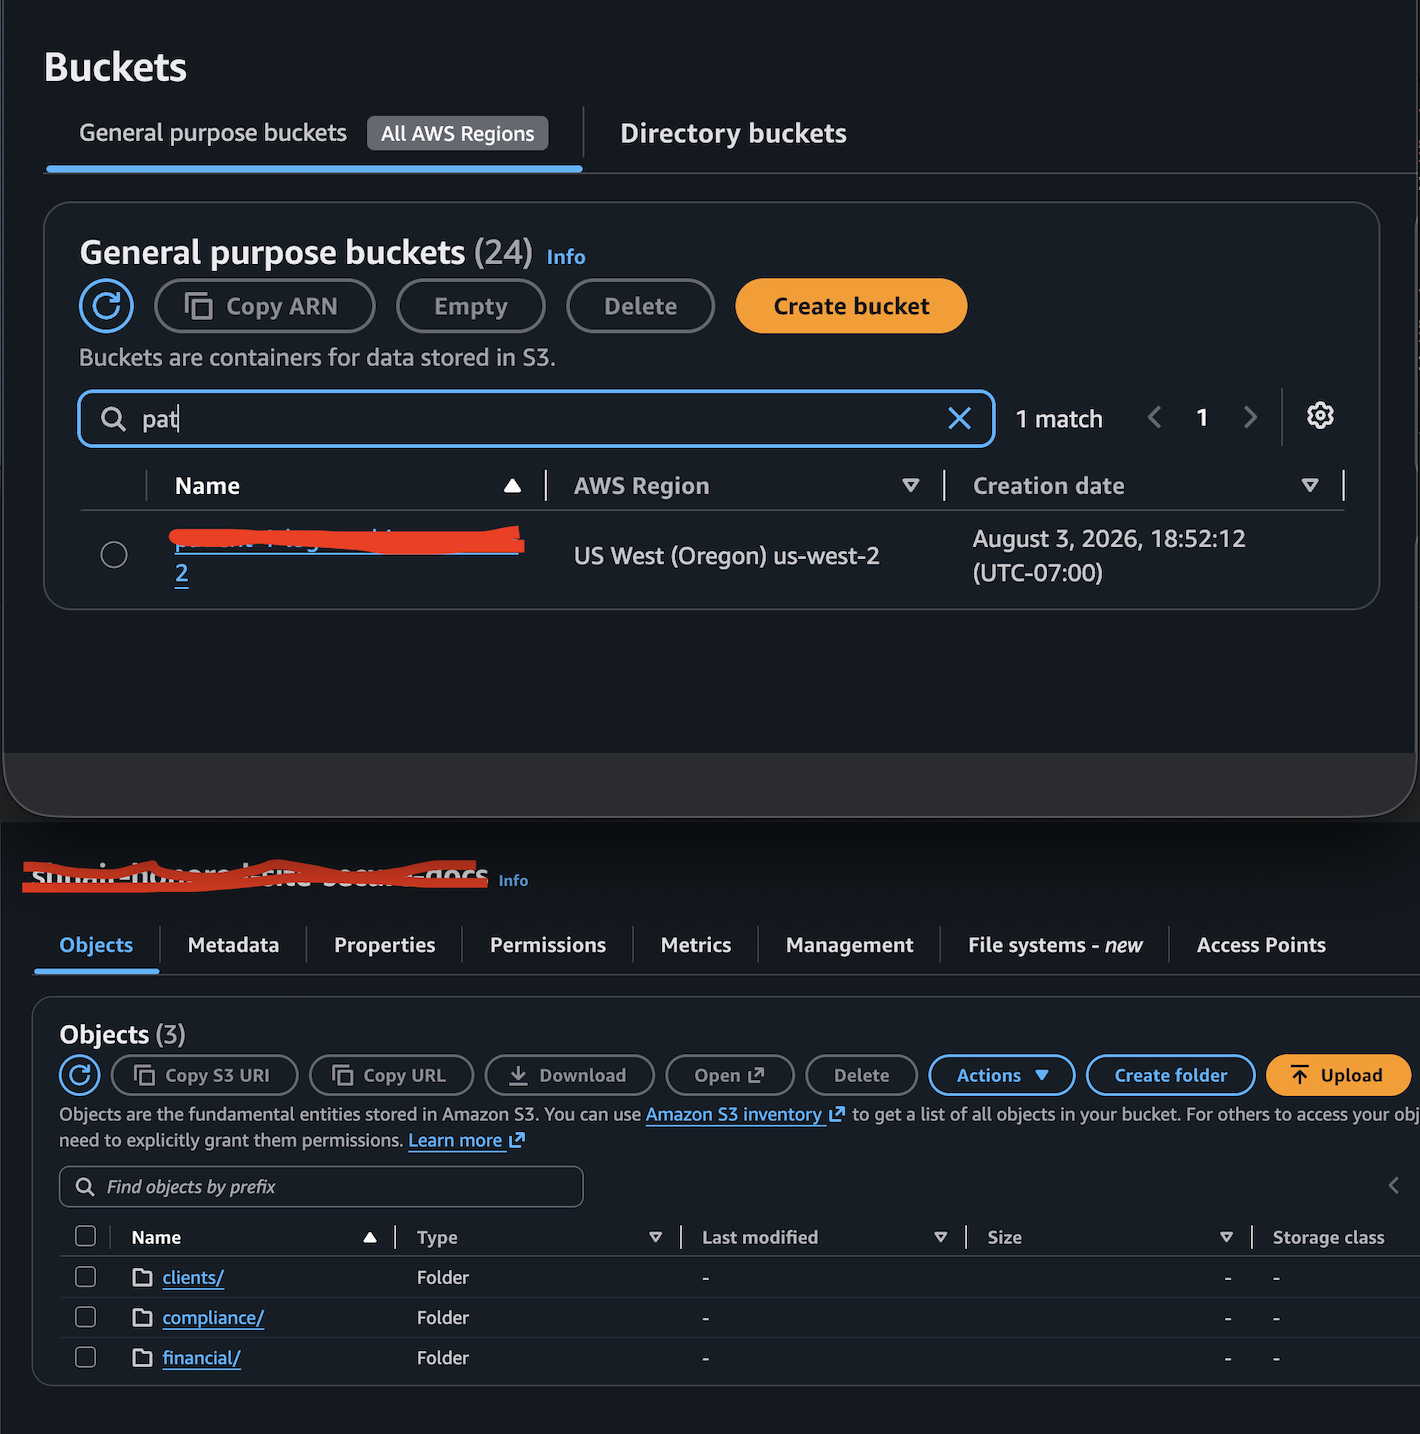This screenshot has width=1420, height=1434.
Task: Check the box for the clients/ folder
Action: (x=86, y=1276)
